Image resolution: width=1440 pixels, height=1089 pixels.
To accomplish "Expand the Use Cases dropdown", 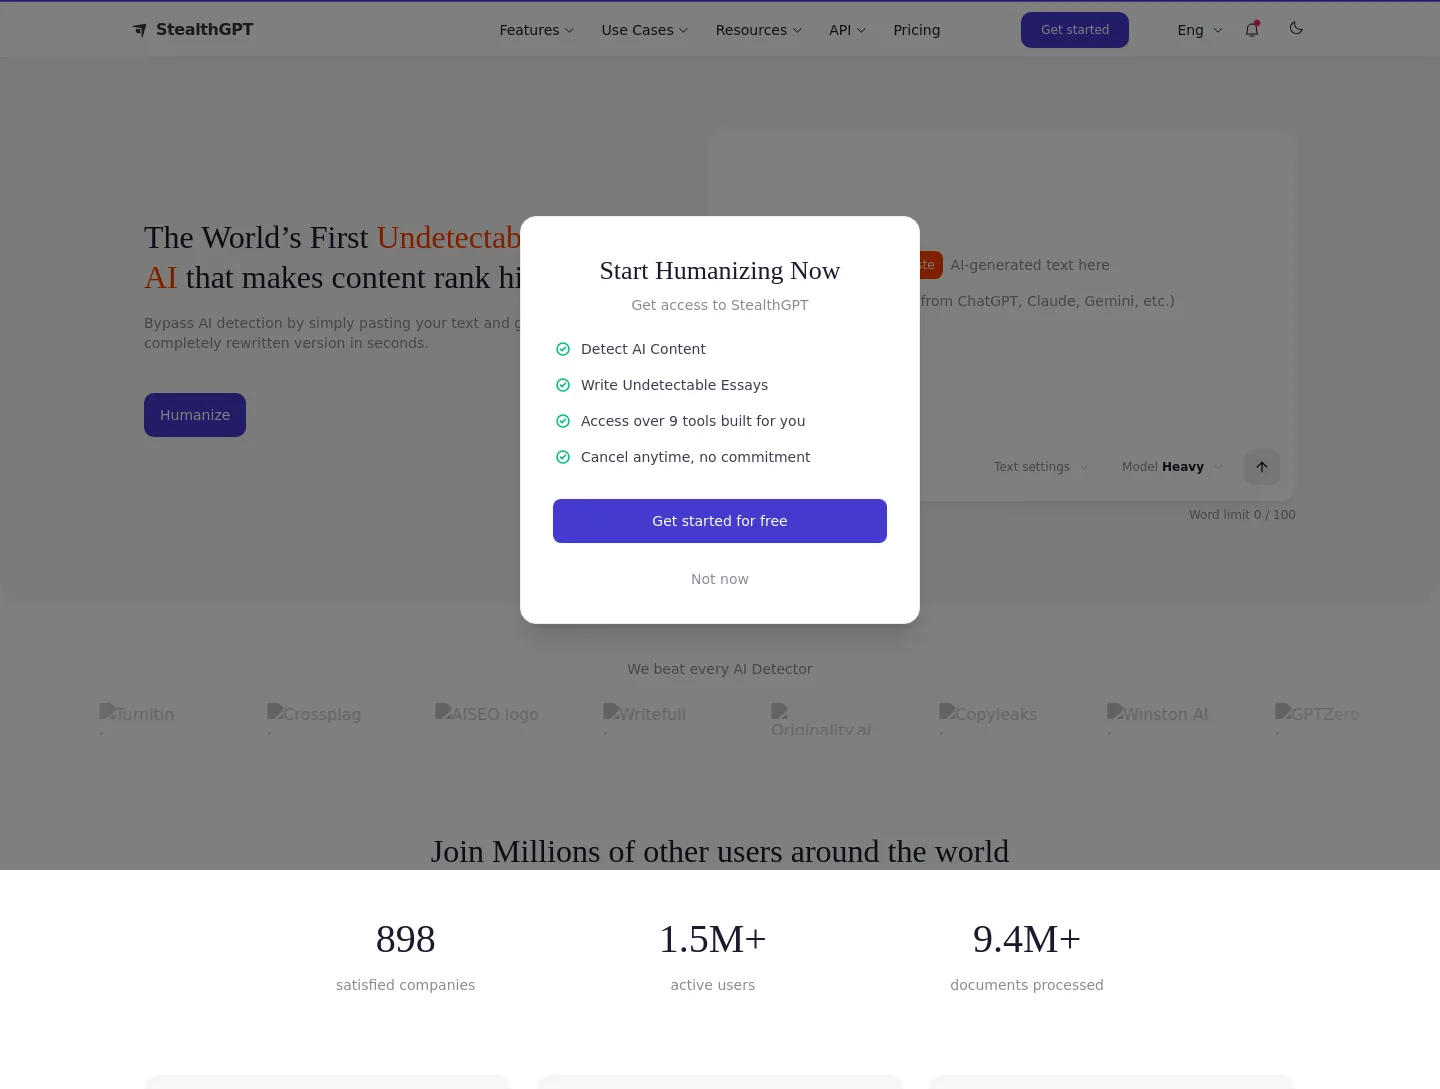I will point(645,30).
